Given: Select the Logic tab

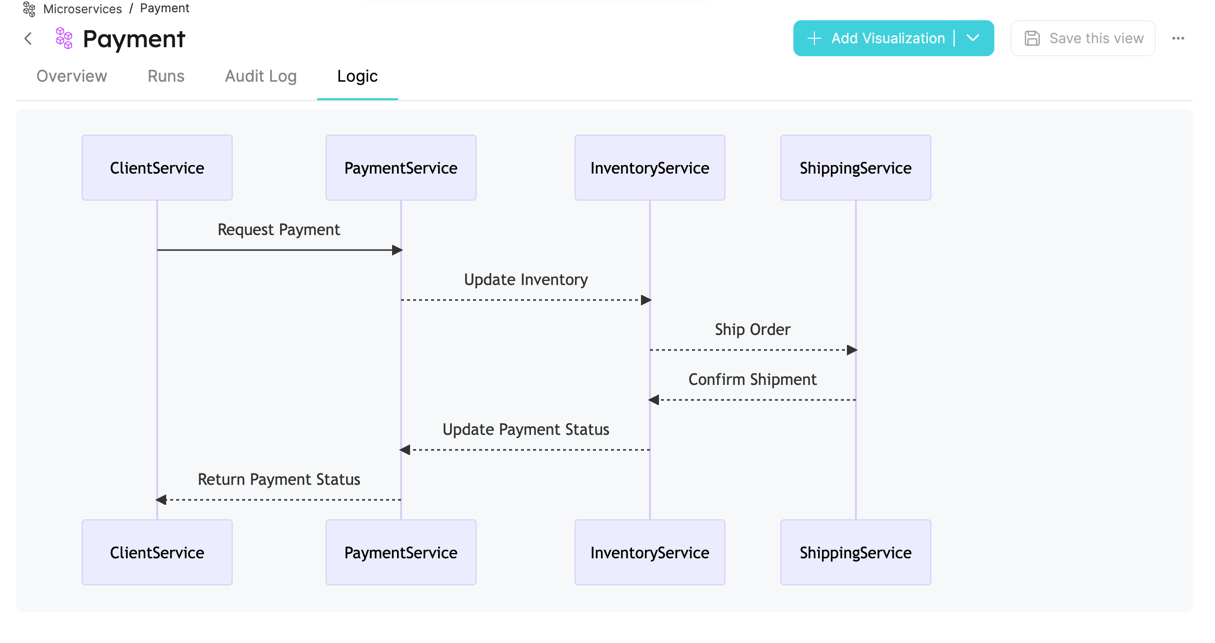Looking at the screenshot, I should click(357, 76).
